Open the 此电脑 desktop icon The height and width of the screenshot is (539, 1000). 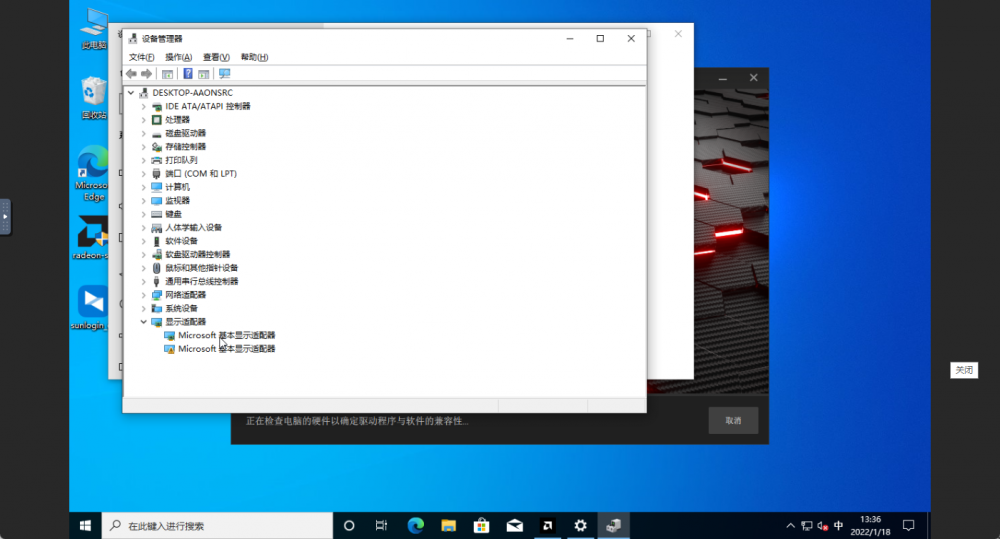click(x=94, y=28)
